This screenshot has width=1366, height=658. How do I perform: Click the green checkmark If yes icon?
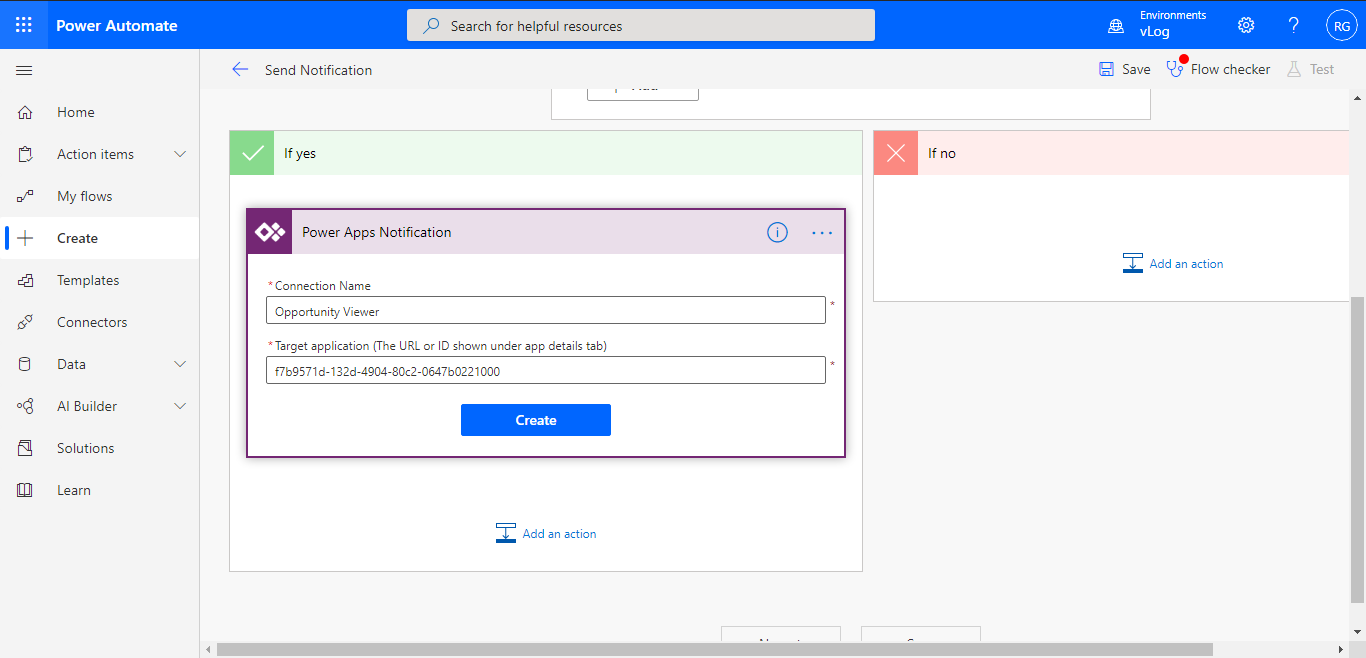[253, 153]
